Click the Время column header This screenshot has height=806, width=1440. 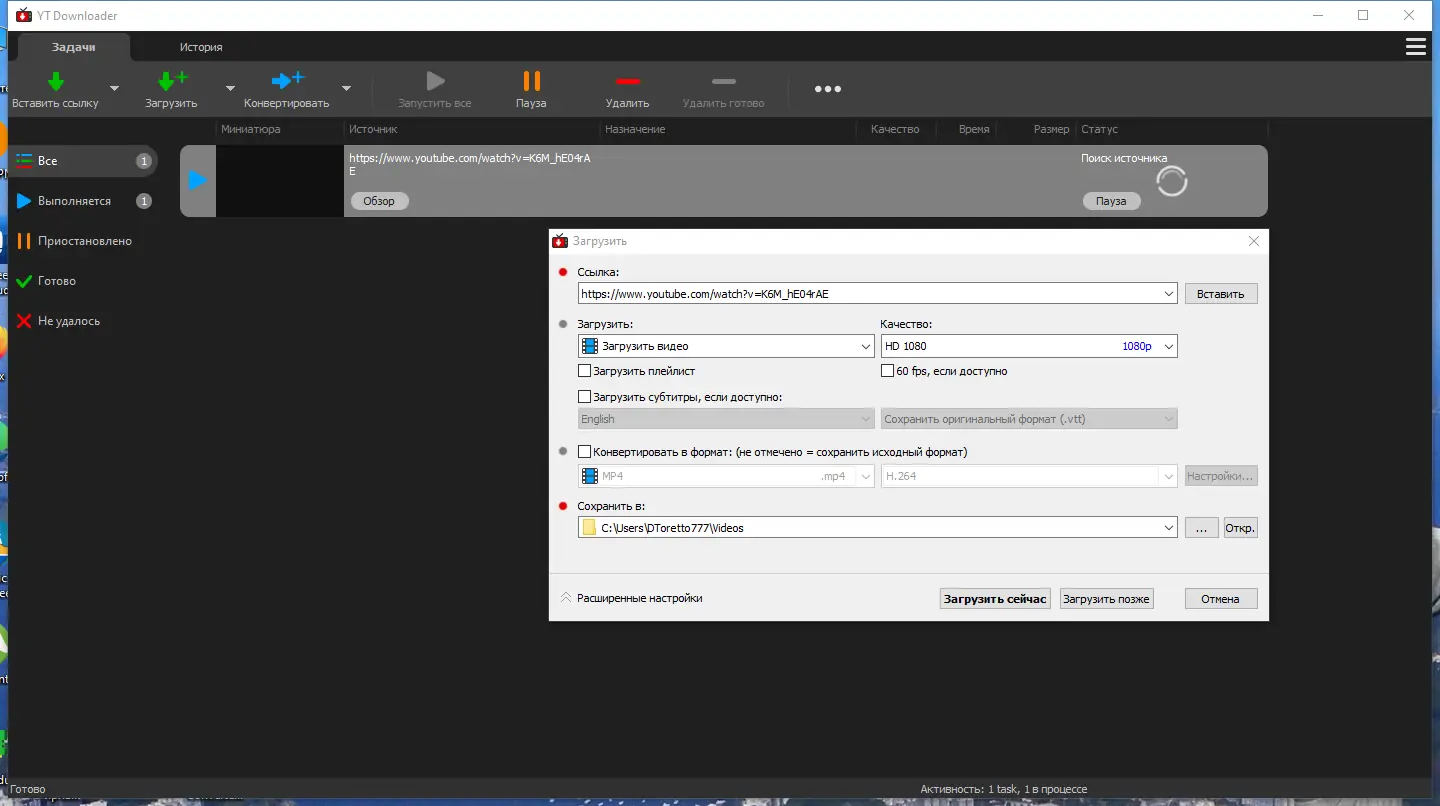coord(974,129)
